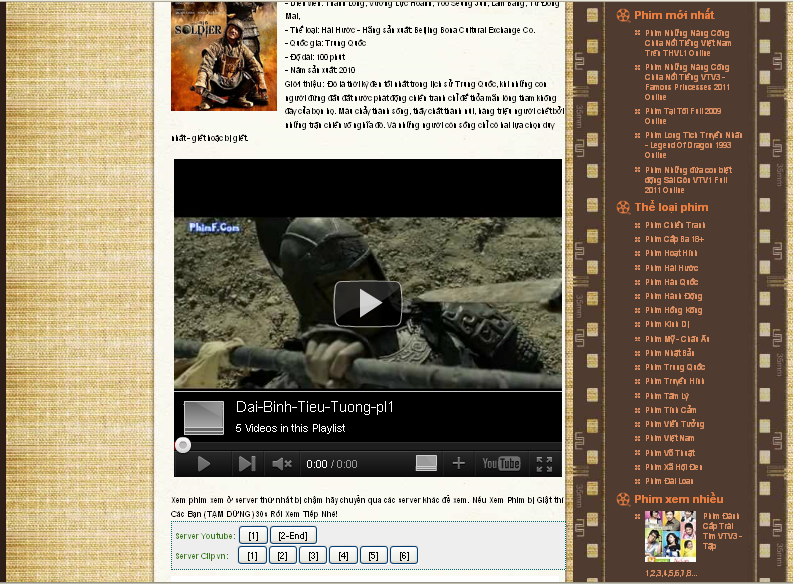Open Phim Tình Cảm category
Viewport: 793px width, 584px height.
671,410
